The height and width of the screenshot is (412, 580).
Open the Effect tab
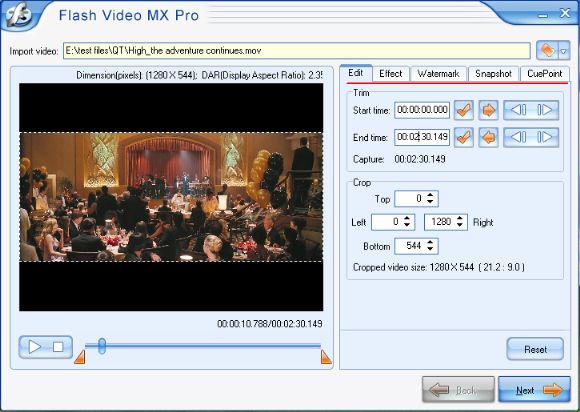click(391, 74)
